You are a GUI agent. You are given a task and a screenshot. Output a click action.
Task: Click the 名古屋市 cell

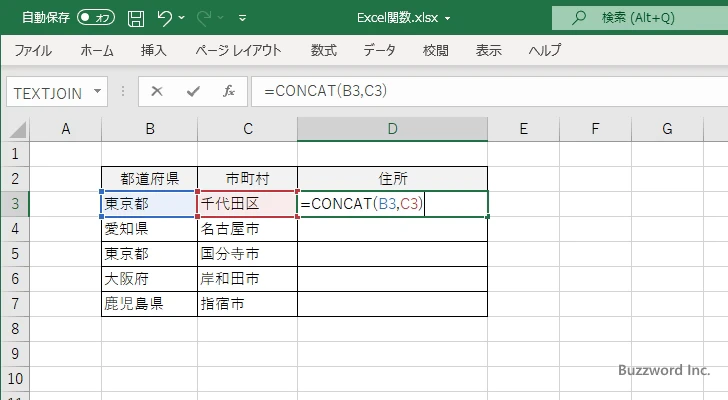pyautogui.click(x=247, y=229)
